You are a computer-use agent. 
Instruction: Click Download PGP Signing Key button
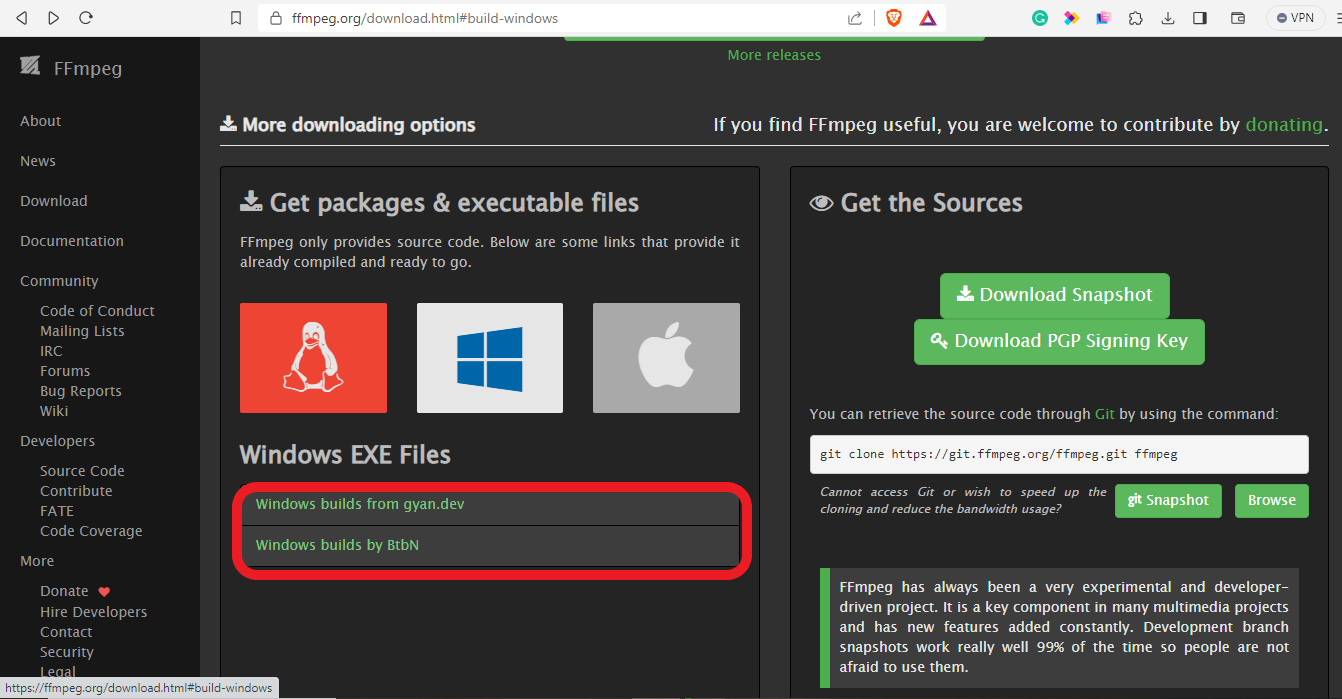tap(1059, 341)
